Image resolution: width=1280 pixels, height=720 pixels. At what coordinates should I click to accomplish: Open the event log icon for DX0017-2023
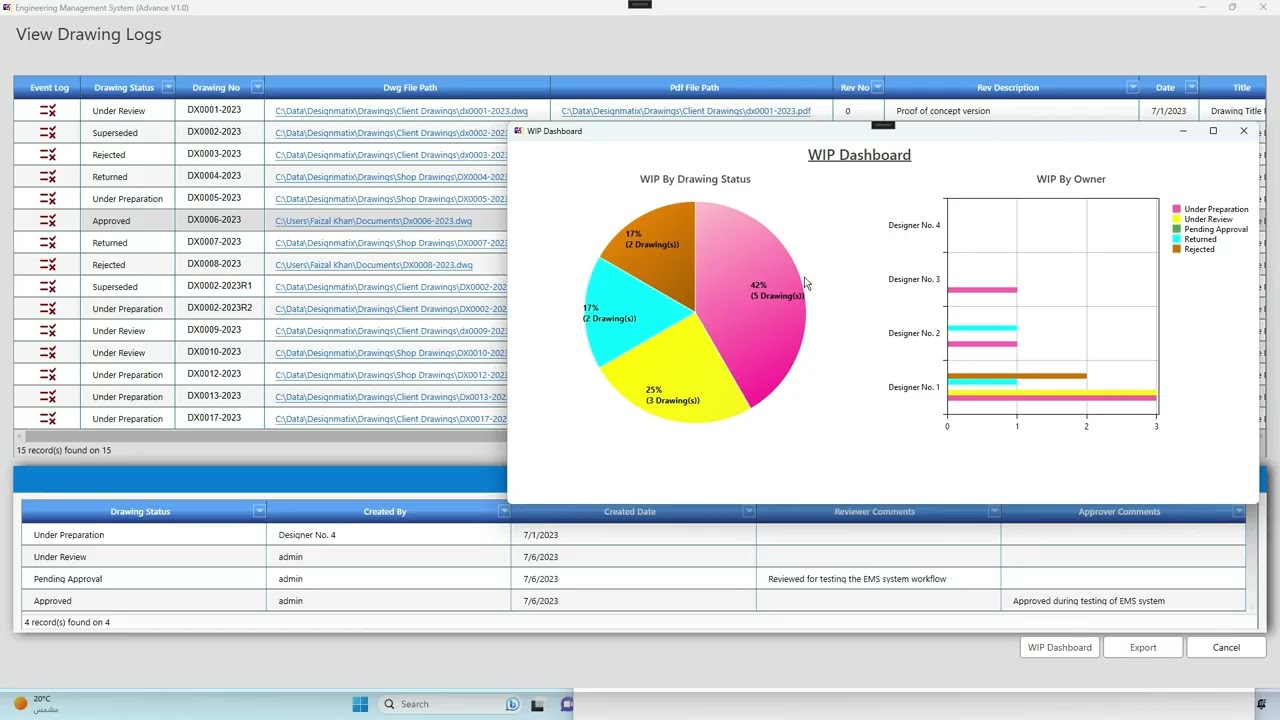[x=48, y=419]
